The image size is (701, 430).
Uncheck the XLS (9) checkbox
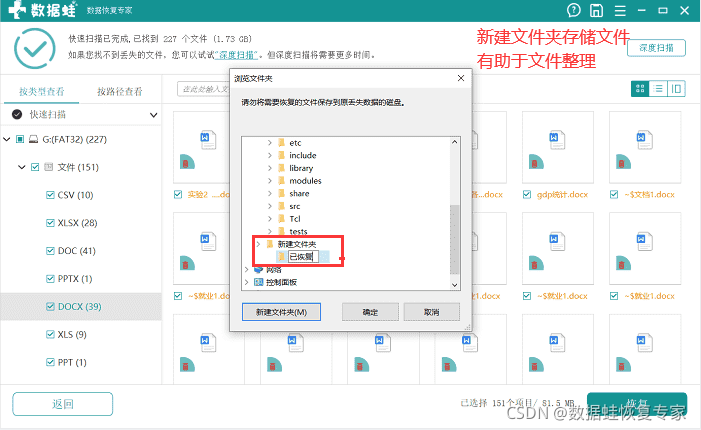click(x=50, y=334)
